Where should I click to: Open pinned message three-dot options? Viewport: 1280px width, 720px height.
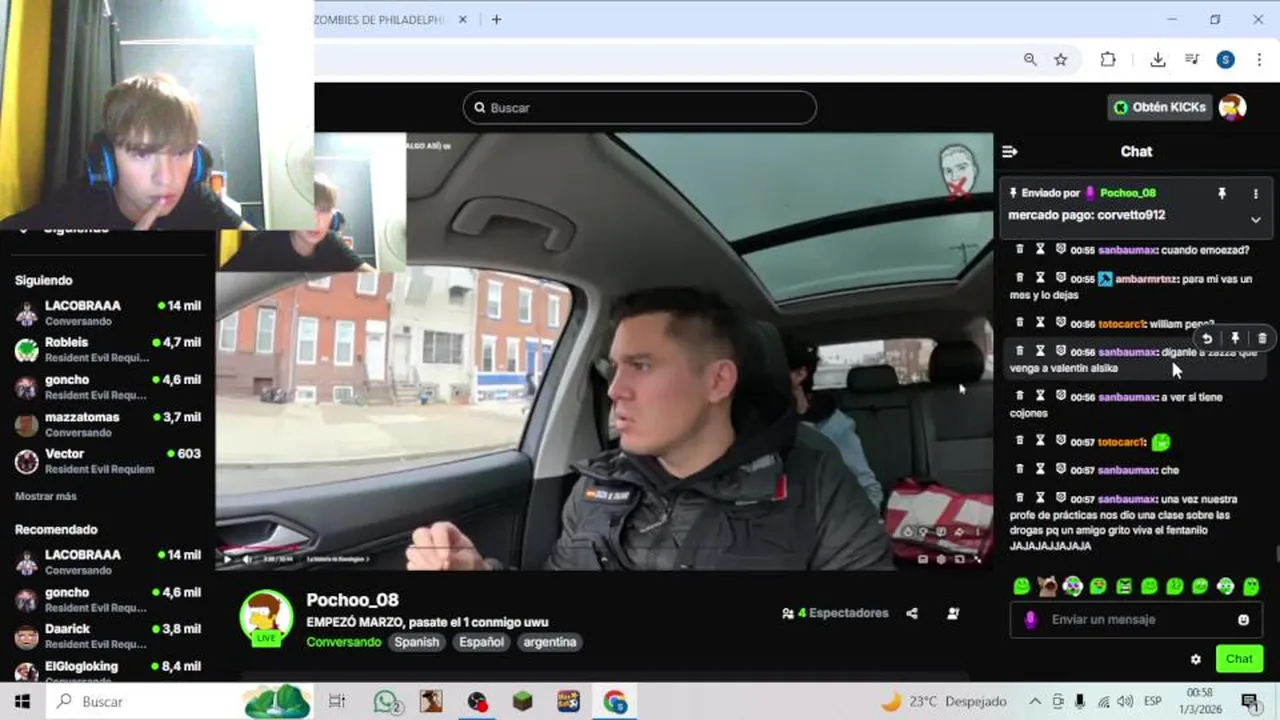pyautogui.click(x=1256, y=193)
